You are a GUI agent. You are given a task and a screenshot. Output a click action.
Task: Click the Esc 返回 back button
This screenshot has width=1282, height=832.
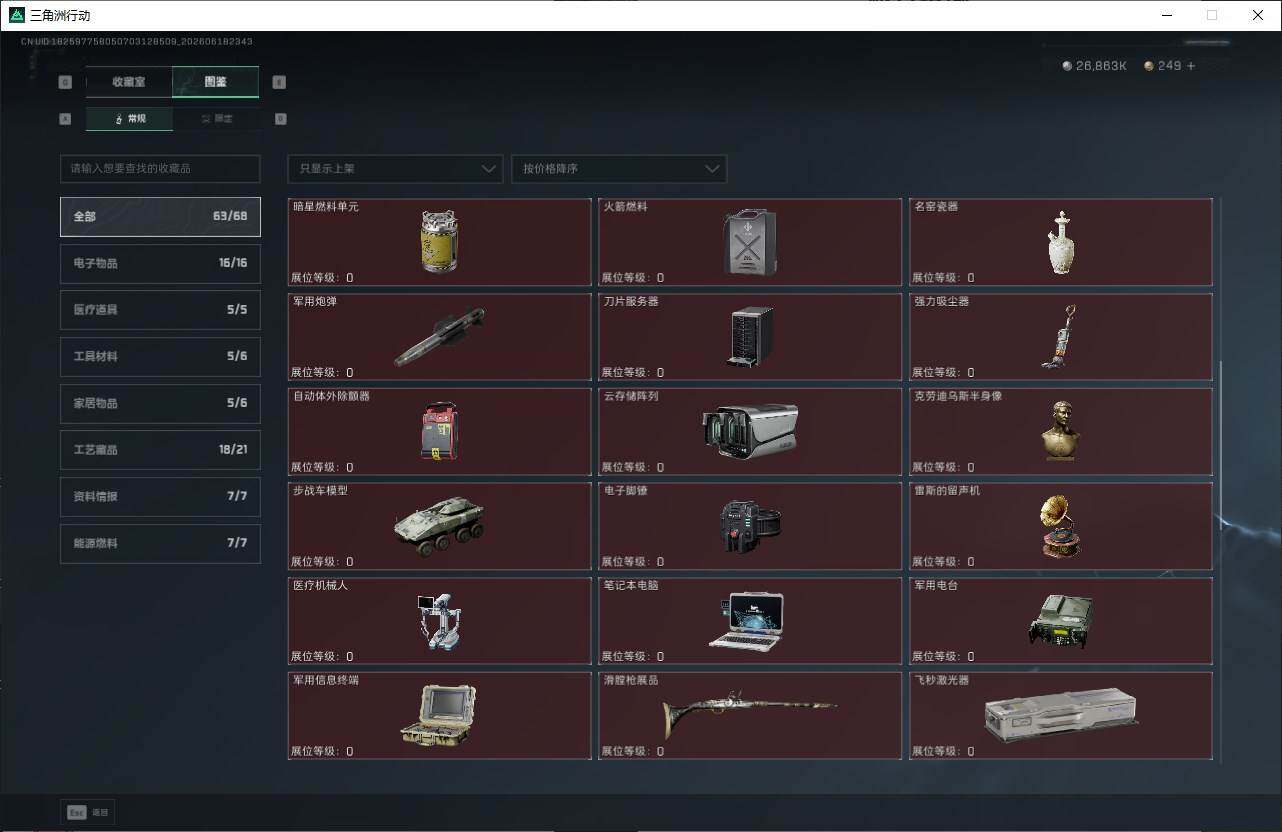[x=88, y=812]
